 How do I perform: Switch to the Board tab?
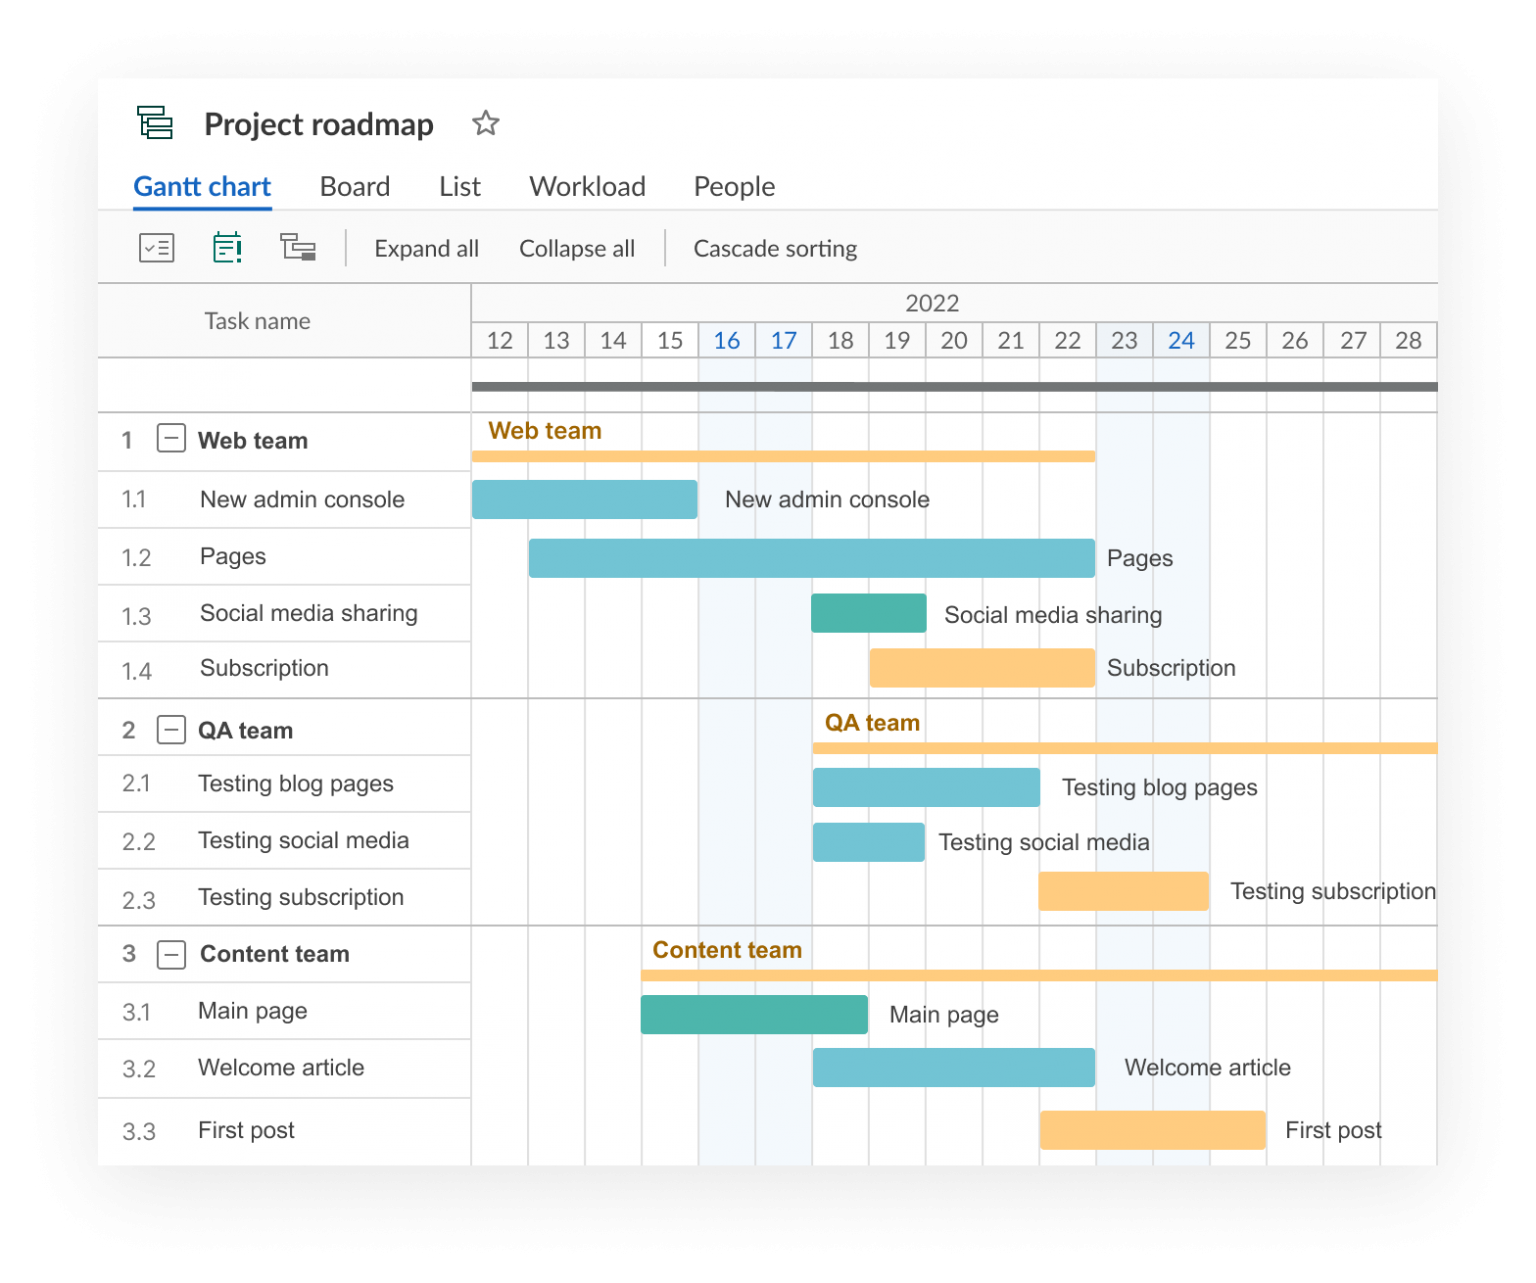(355, 187)
